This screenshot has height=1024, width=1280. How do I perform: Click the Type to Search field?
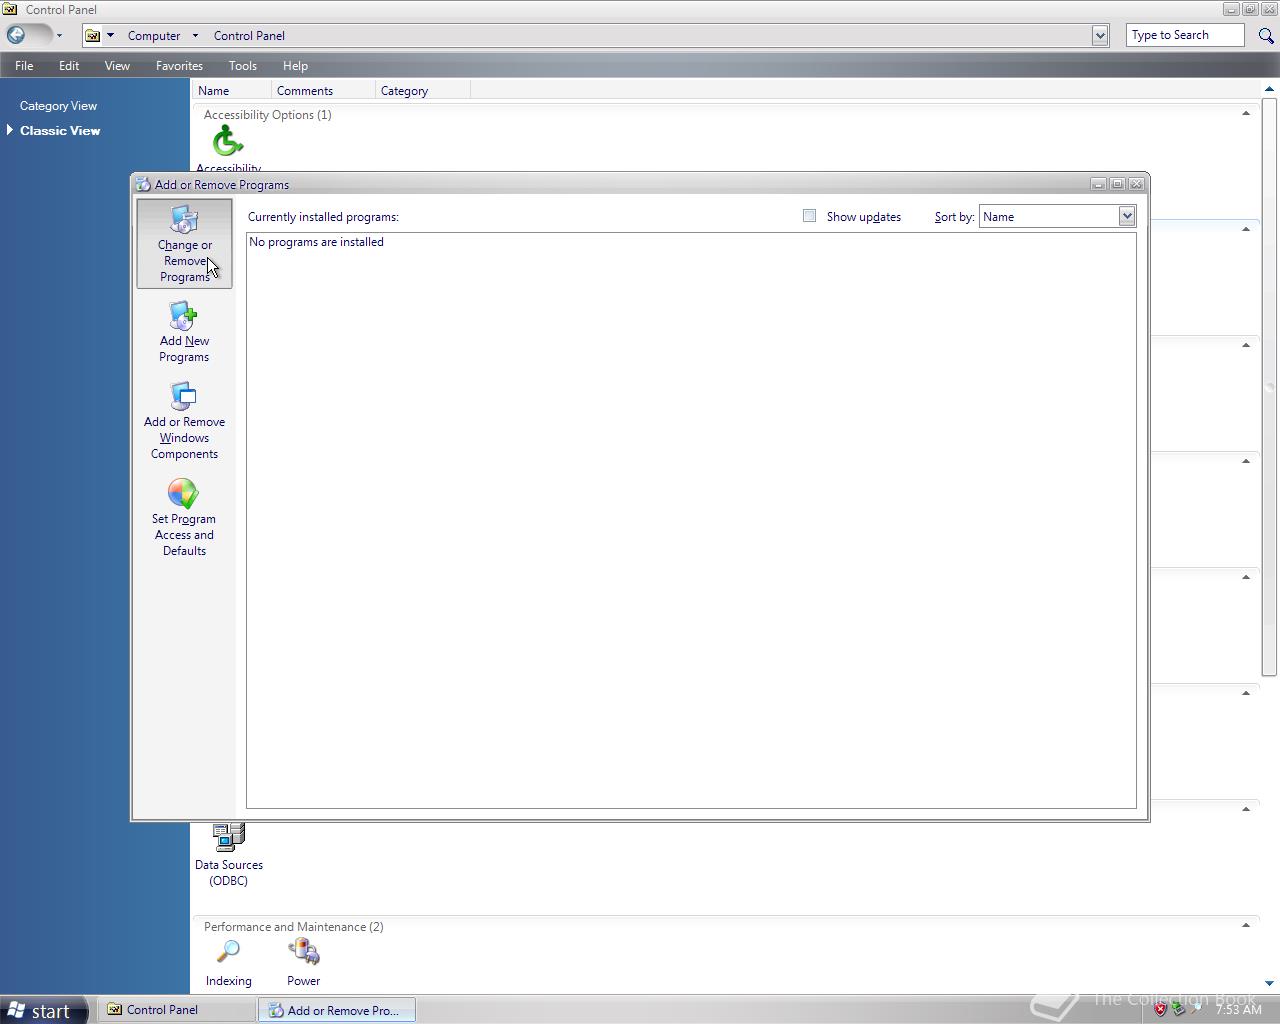click(x=1185, y=35)
